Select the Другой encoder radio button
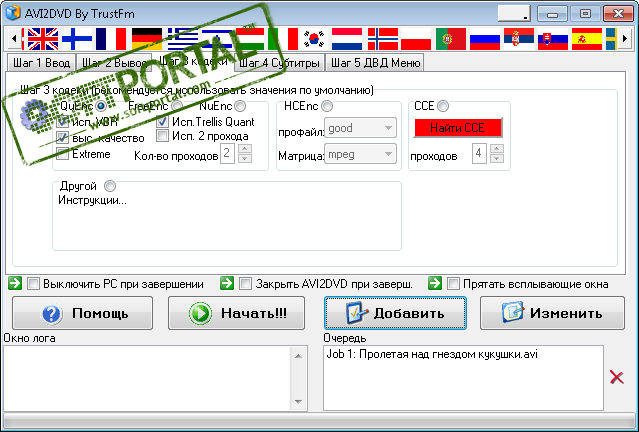This screenshot has width=639, height=432. tap(110, 186)
